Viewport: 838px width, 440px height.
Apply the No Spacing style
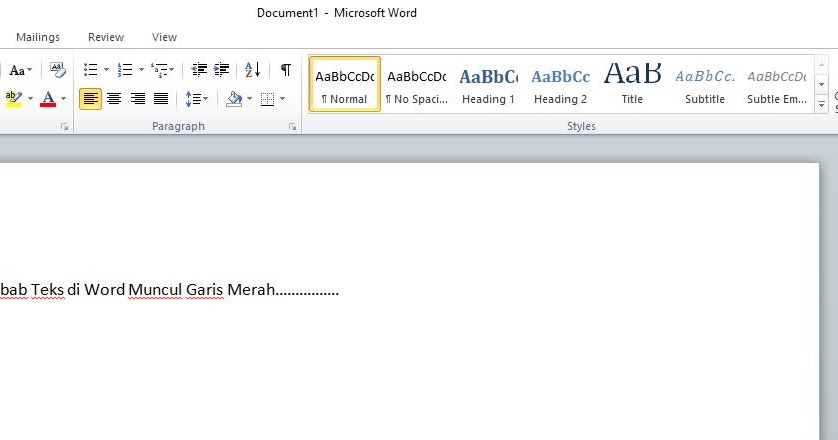point(417,84)
